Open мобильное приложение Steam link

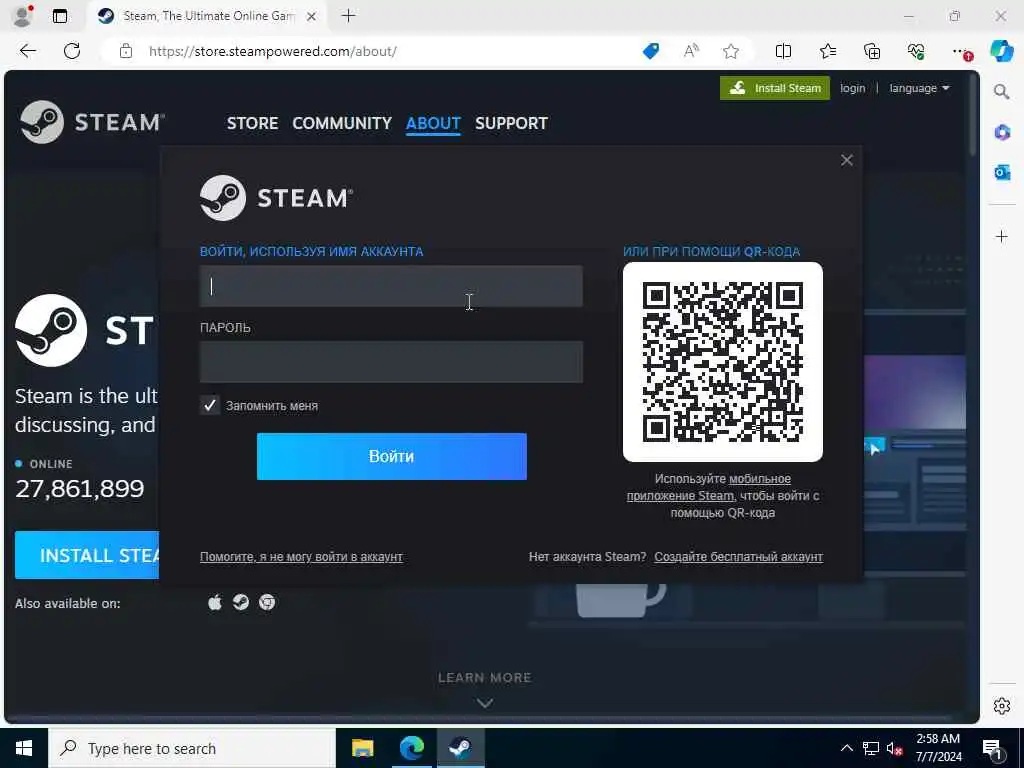[709, 487]
